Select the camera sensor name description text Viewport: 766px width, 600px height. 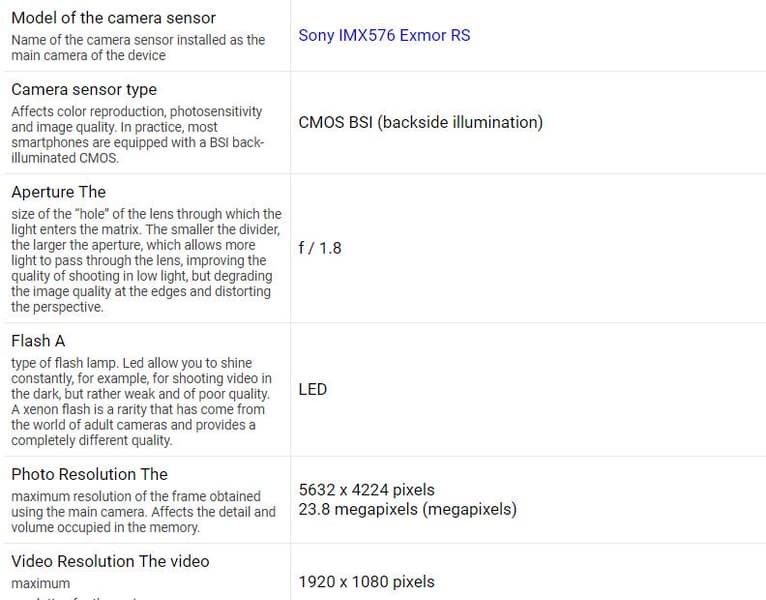click(138, 47)
